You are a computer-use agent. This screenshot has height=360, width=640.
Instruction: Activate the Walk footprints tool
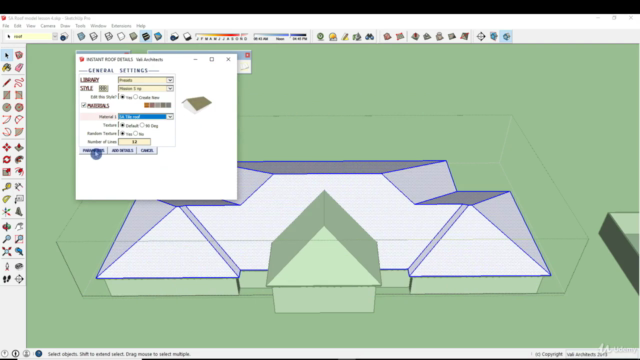click(7, 279)
